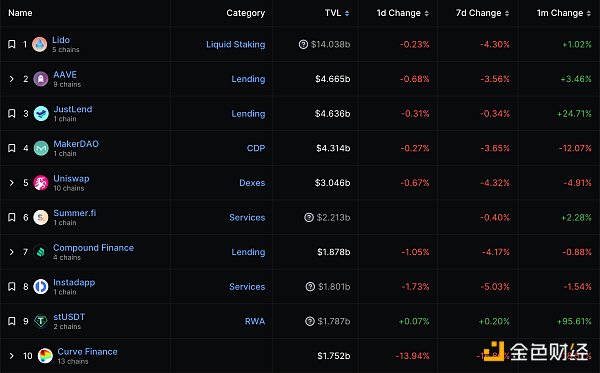Open the Liquid Staking category link
This screenshot has height=373, width=600.
point(235,44)
